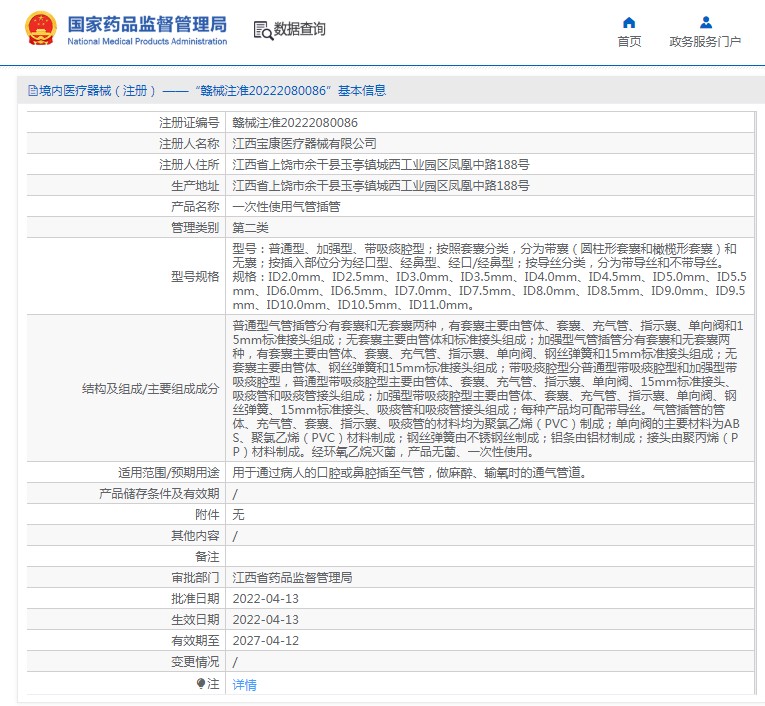Click the national emblem logo
765x706 pixels.
[x=41, y=28]
